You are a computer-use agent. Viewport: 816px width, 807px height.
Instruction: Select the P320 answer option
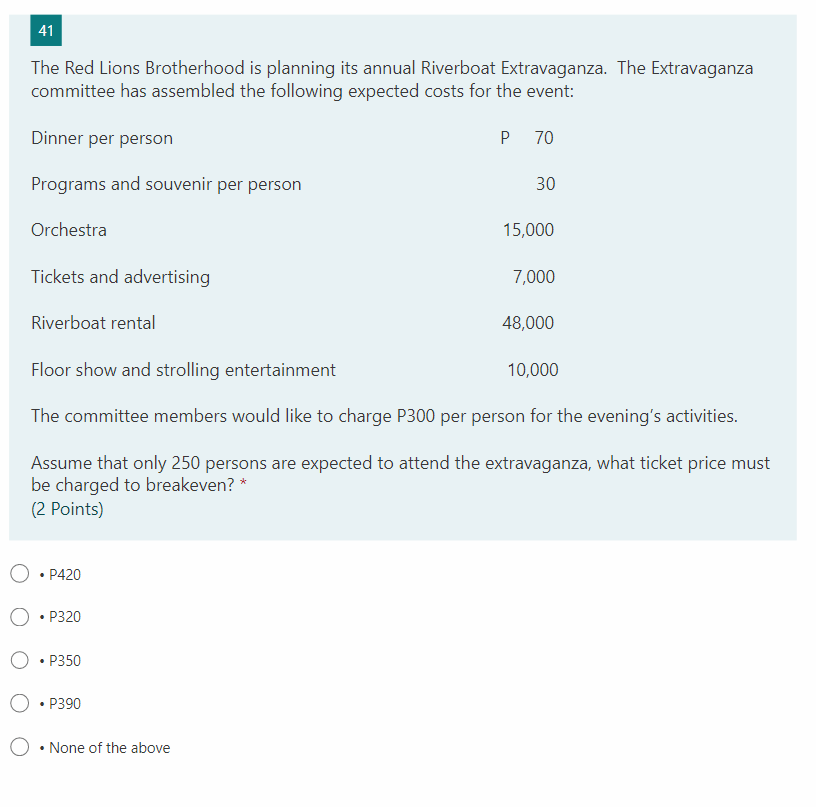coord(19,617)
